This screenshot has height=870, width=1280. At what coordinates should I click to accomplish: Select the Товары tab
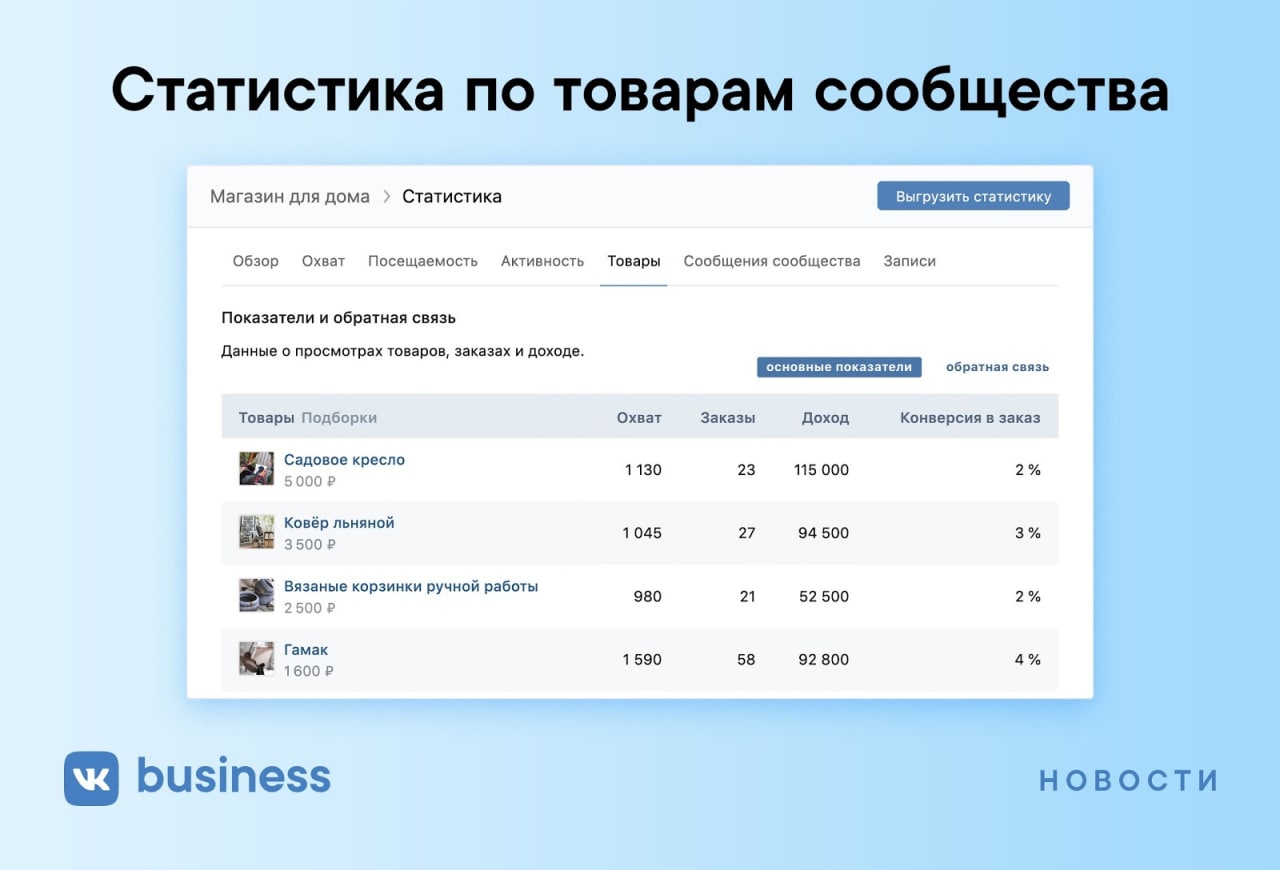coord(634,261)
